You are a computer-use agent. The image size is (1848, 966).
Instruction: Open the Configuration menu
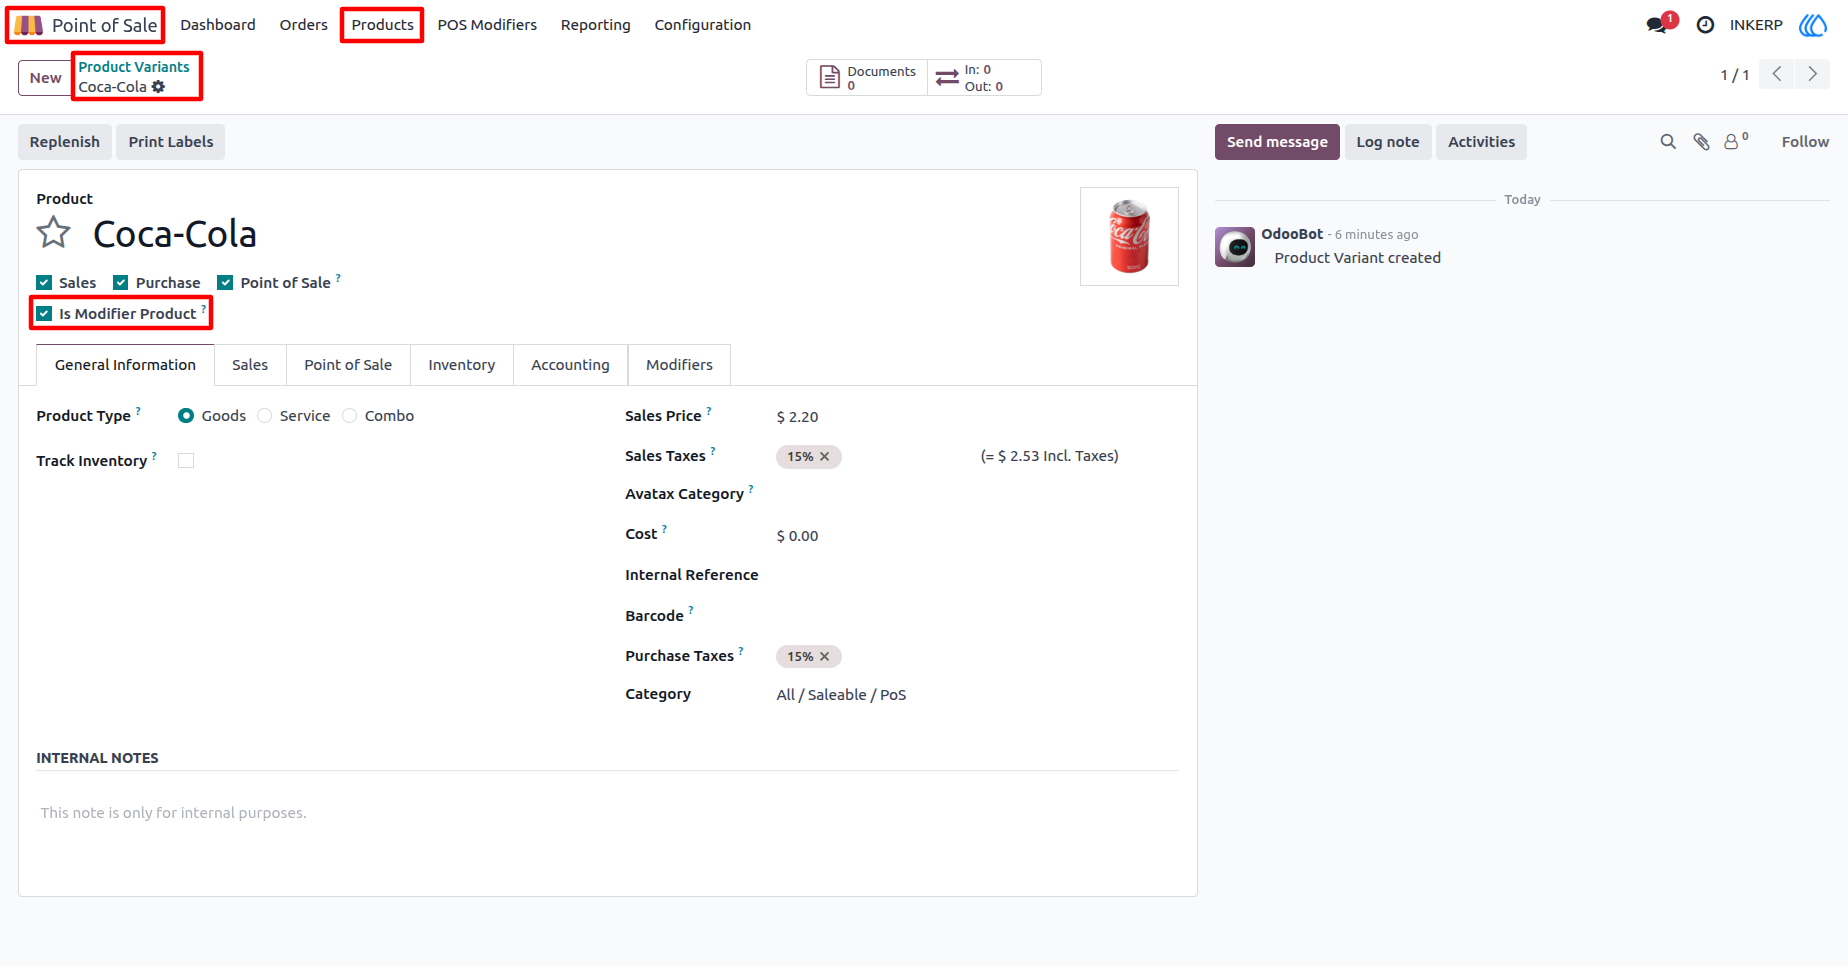(702, 25)
